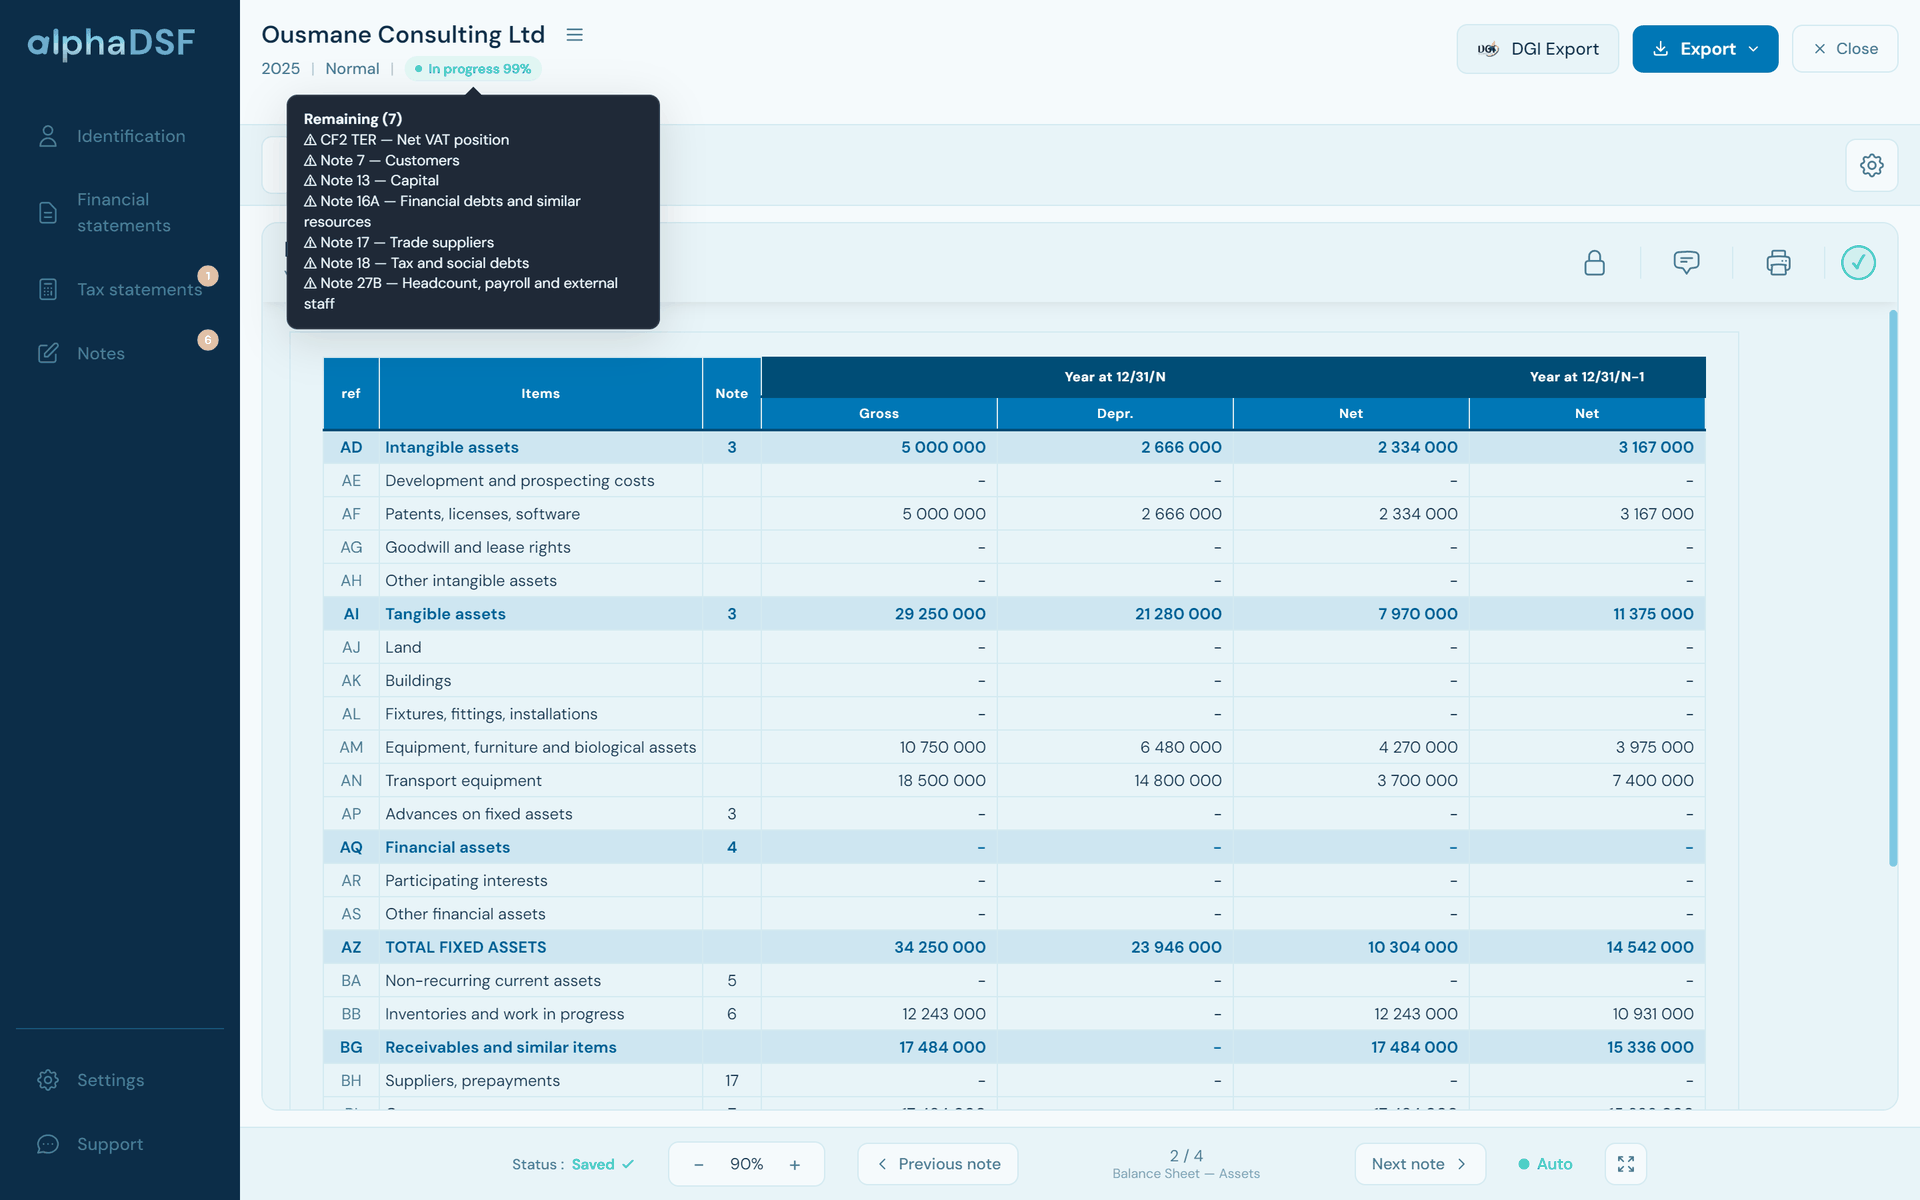This screenshot has height=1200, width=1920.
Task: Print the note with printer icon
Action: pos(1778,263)
